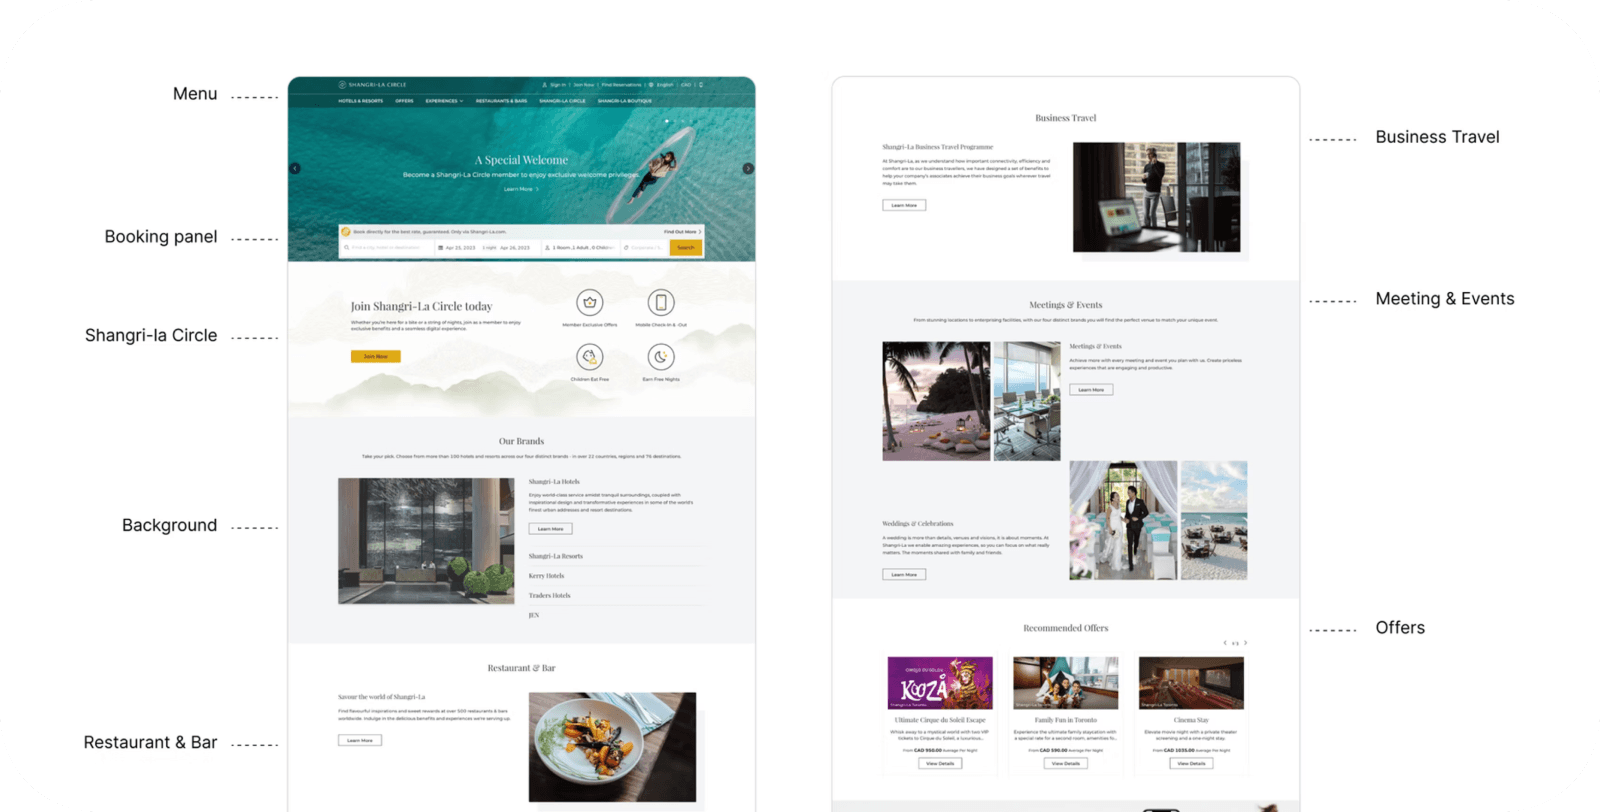The image size is (1600, 812).
Task: Click the special rate code icon
Action: (x=626, y=248)
